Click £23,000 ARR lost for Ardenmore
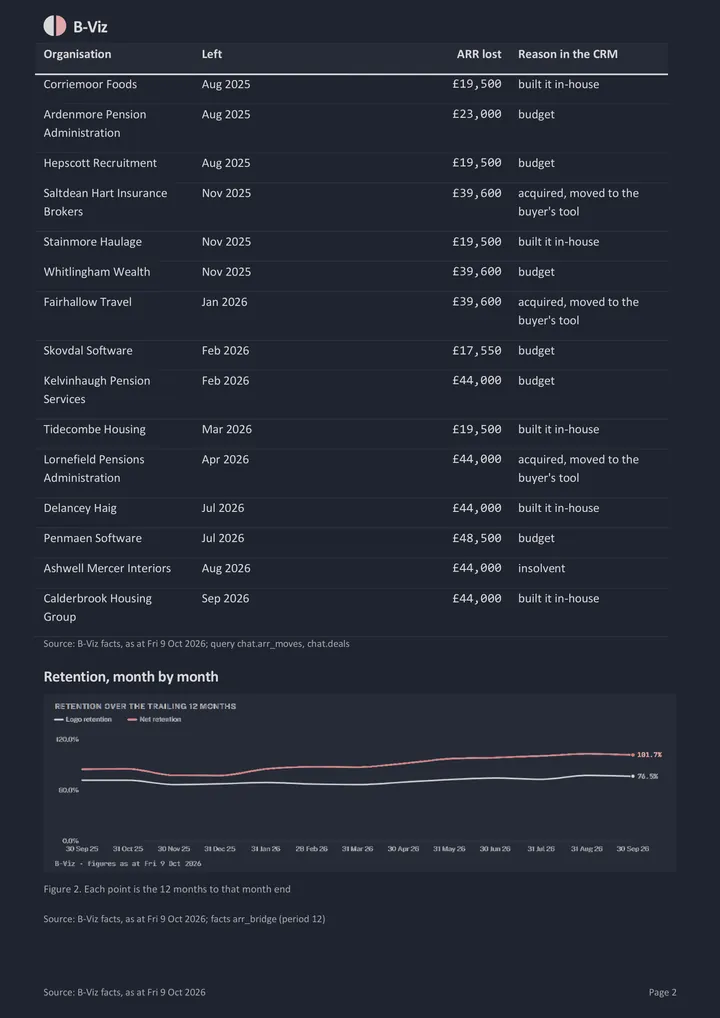Viewport: 720px width, 1018px height. point(477,114)
